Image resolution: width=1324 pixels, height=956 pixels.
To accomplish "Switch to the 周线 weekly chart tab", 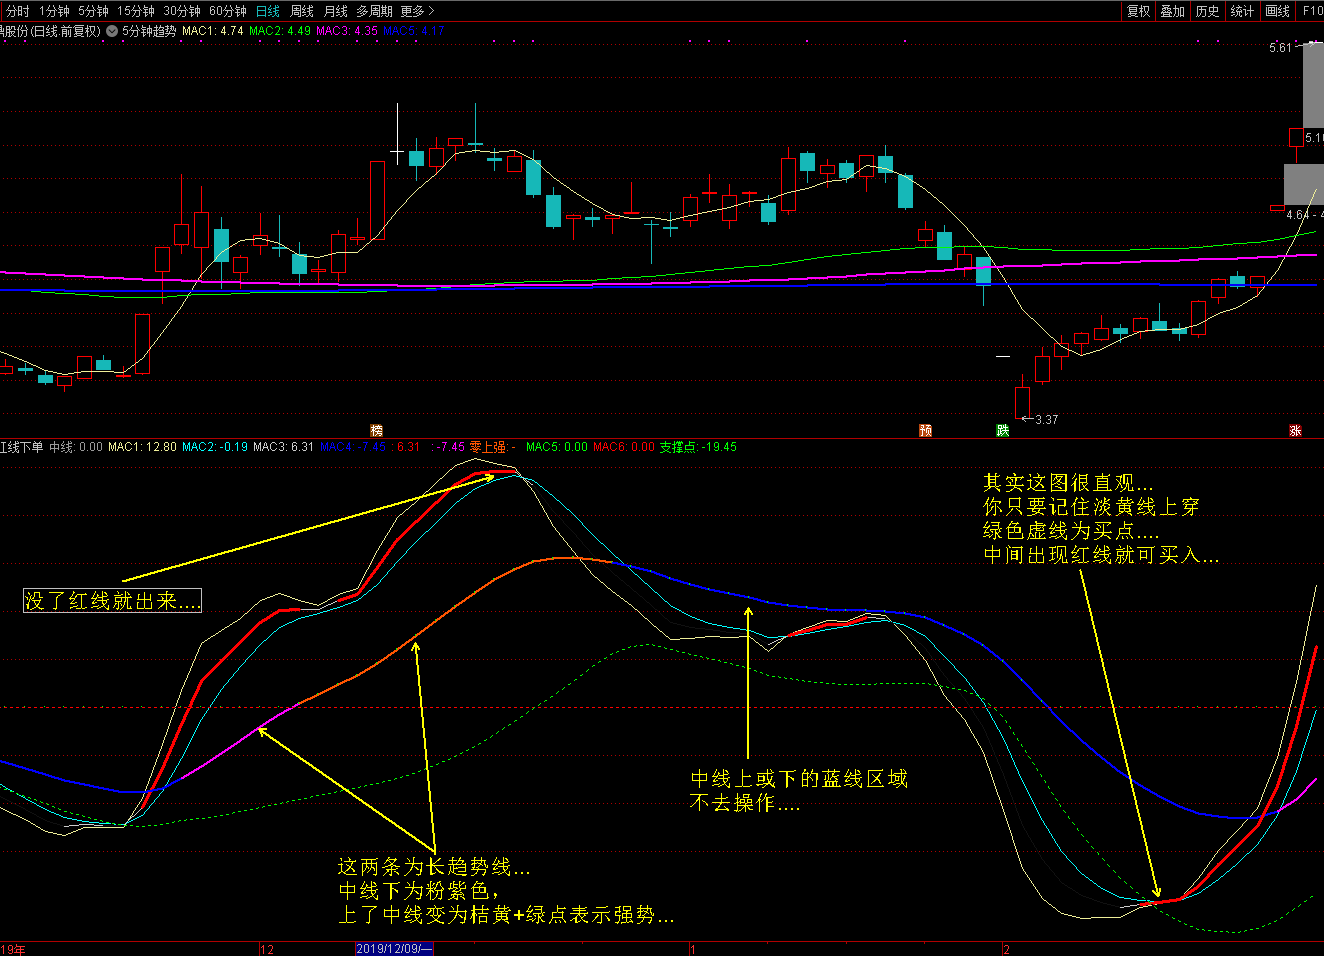I will (302, 11).
